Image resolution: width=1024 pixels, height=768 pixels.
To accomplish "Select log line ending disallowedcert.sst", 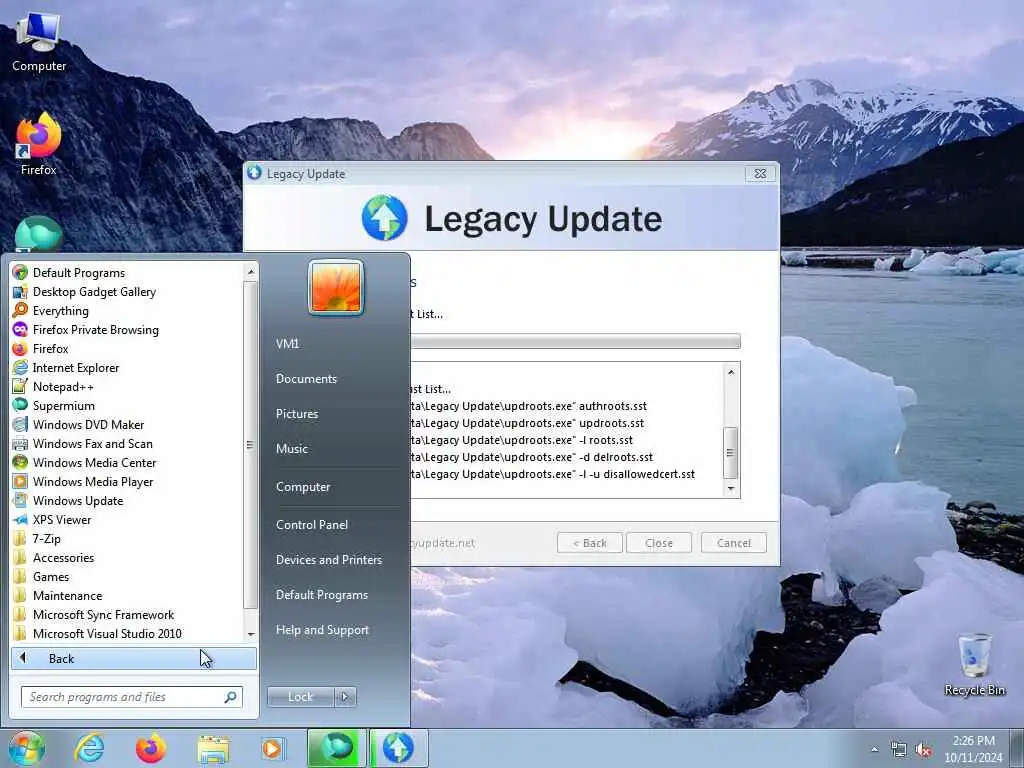I will point(552,474).
